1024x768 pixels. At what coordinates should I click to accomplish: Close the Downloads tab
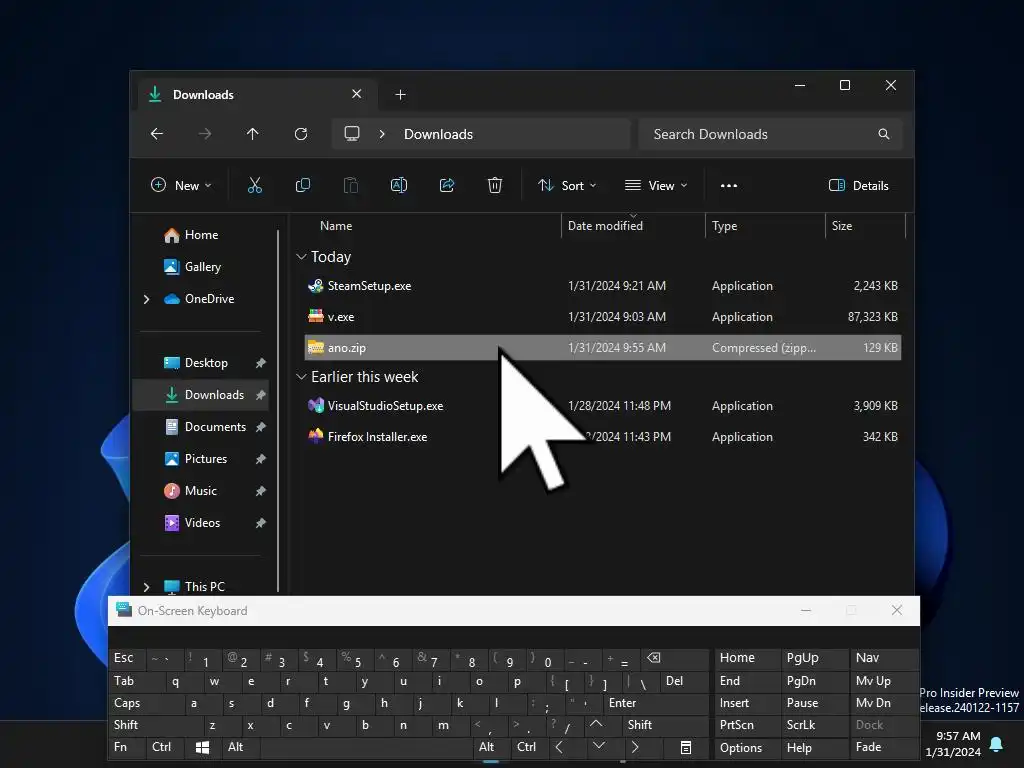[x=357, y=94]
